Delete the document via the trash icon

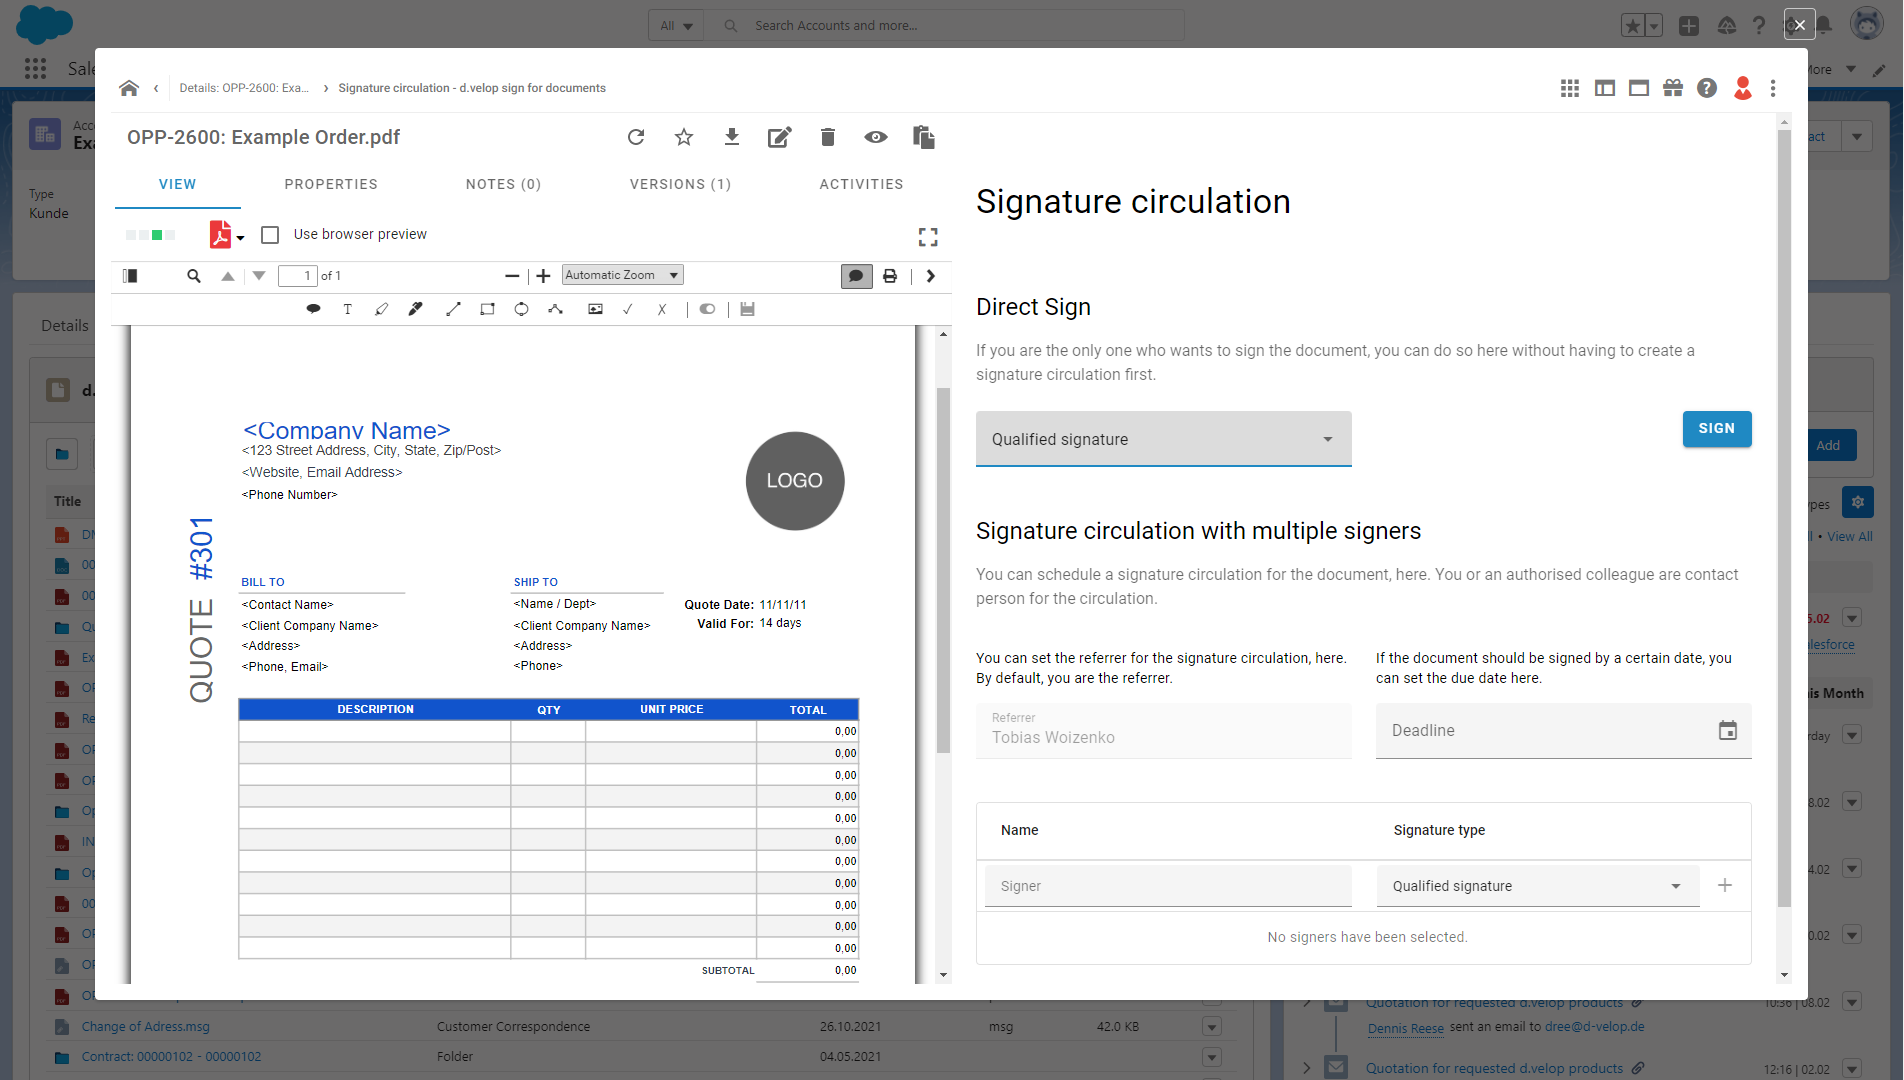[827, 137]
